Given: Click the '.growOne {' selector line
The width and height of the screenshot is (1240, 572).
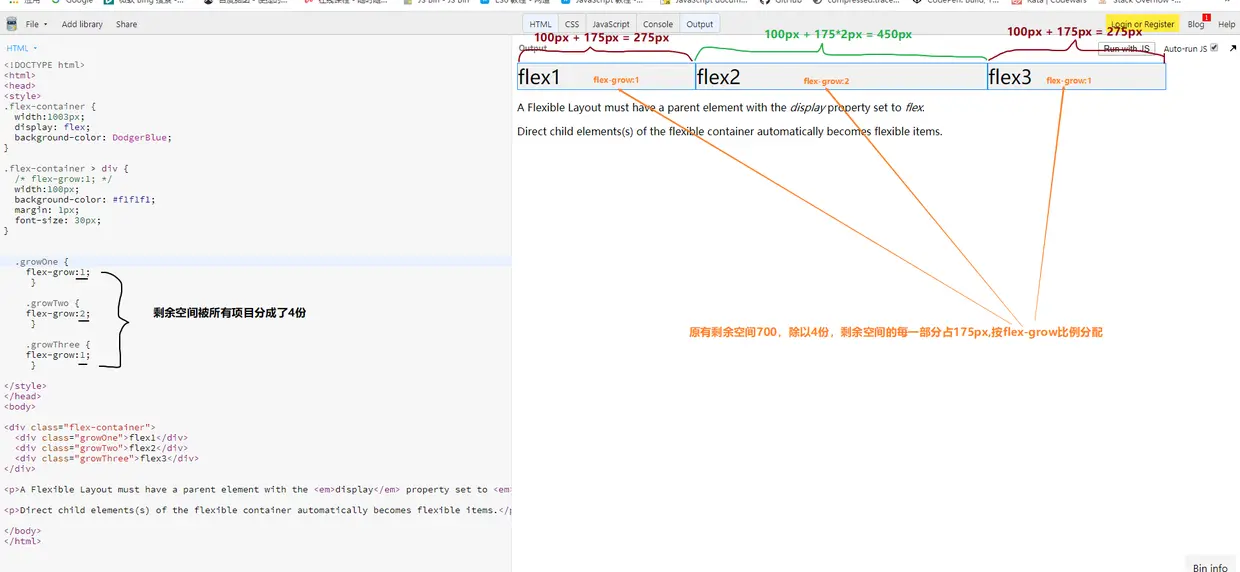Looking at the screenshot, I should click(42, 262).
